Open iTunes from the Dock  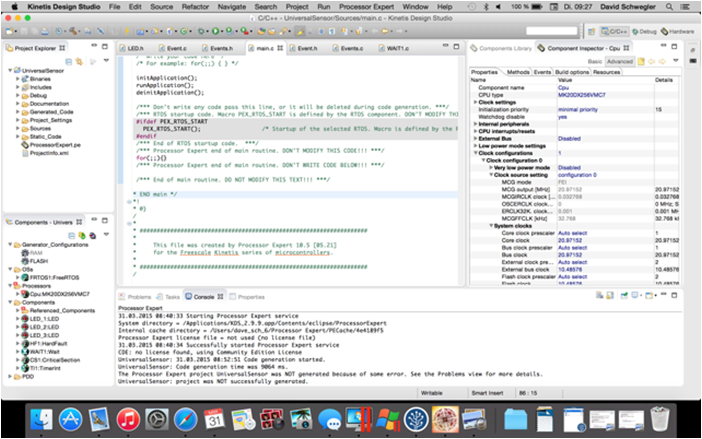point(128,420)
